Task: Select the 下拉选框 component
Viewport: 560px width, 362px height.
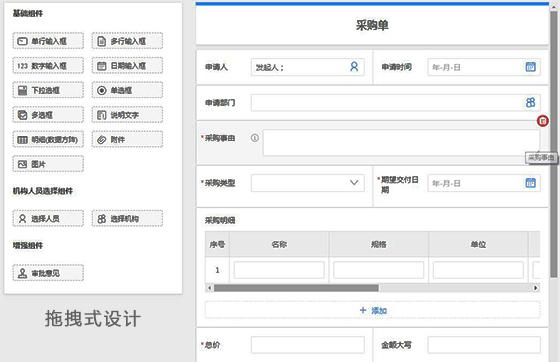Action: 48,90
